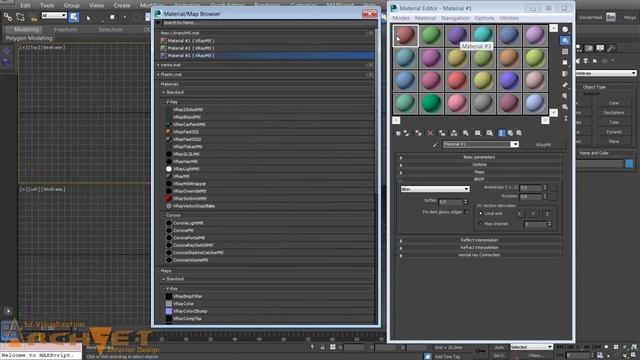The width and height of the screenshot is (640, 360).
Task: Collapse Corona materials group
Action: (267, 215)
